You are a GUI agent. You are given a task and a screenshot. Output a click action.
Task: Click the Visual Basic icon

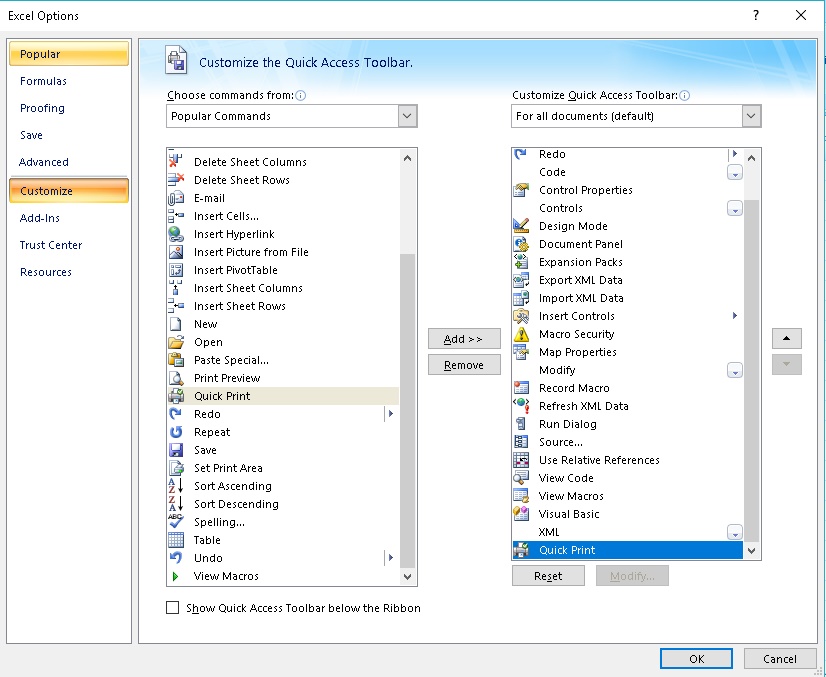(x=521, y=514)
